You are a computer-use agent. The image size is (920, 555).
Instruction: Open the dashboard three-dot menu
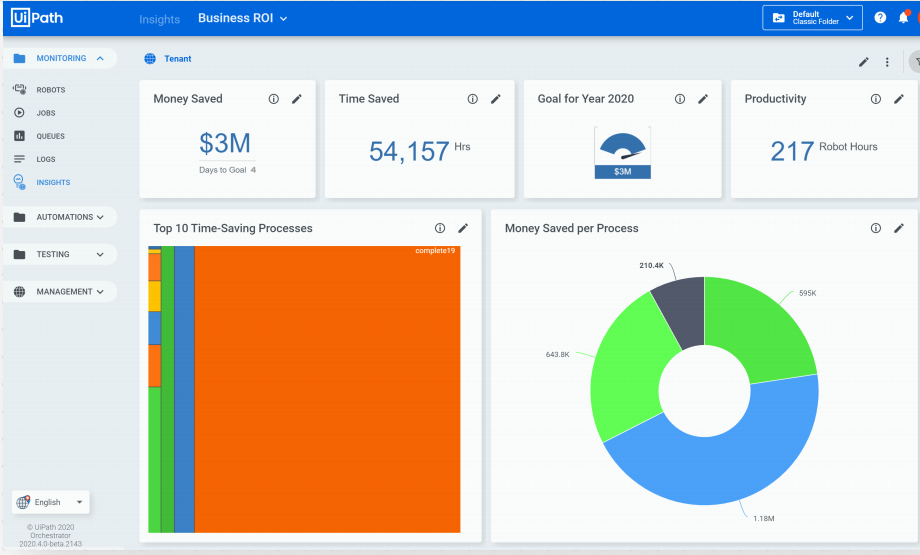(887, 62)
